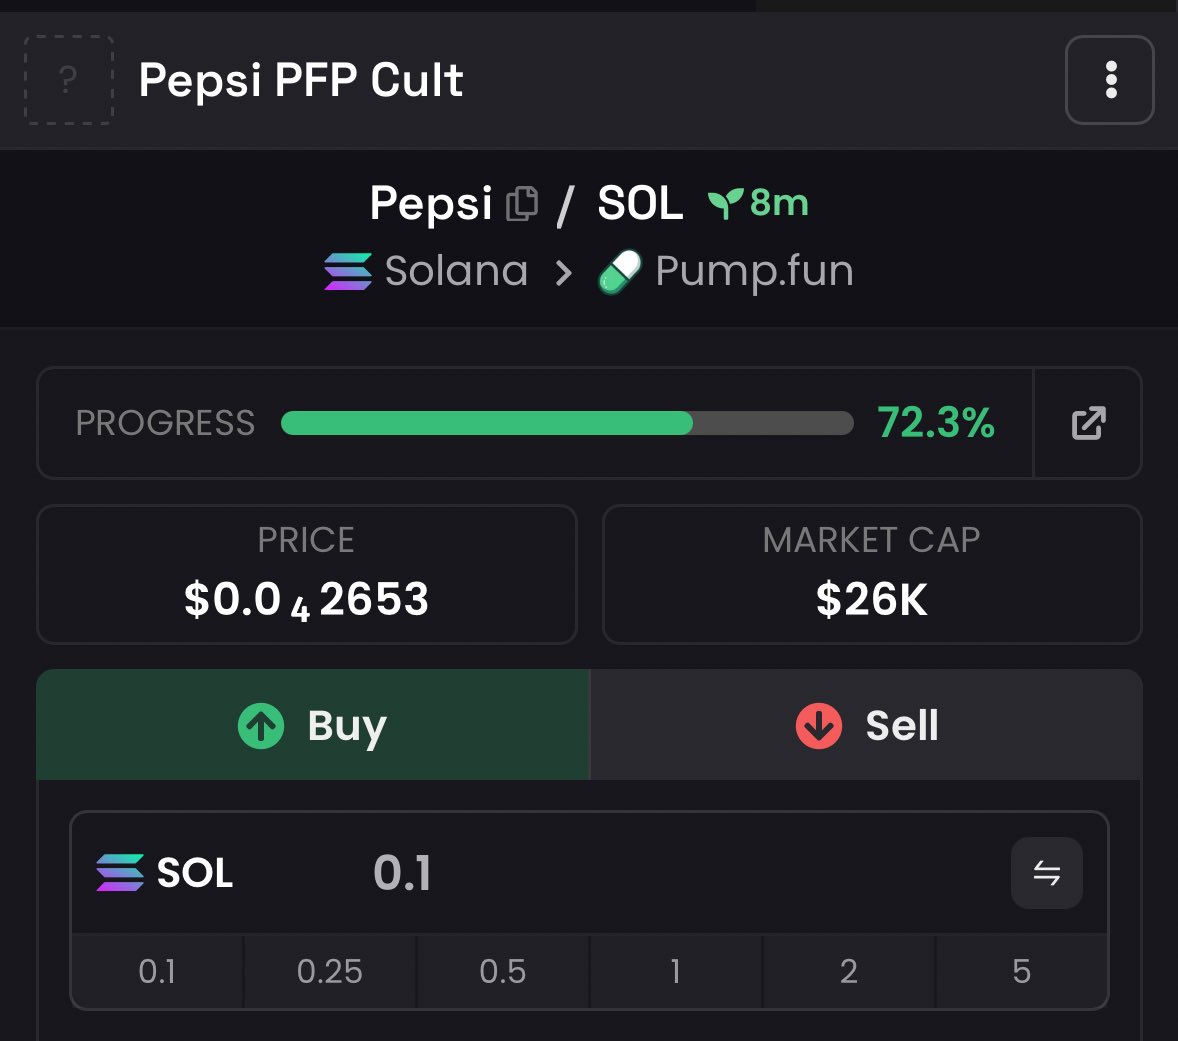Select the 0.1 SOL preset amount
Image resolution: width=1178 pixels, height=1041 pixels.
[157, 971]
